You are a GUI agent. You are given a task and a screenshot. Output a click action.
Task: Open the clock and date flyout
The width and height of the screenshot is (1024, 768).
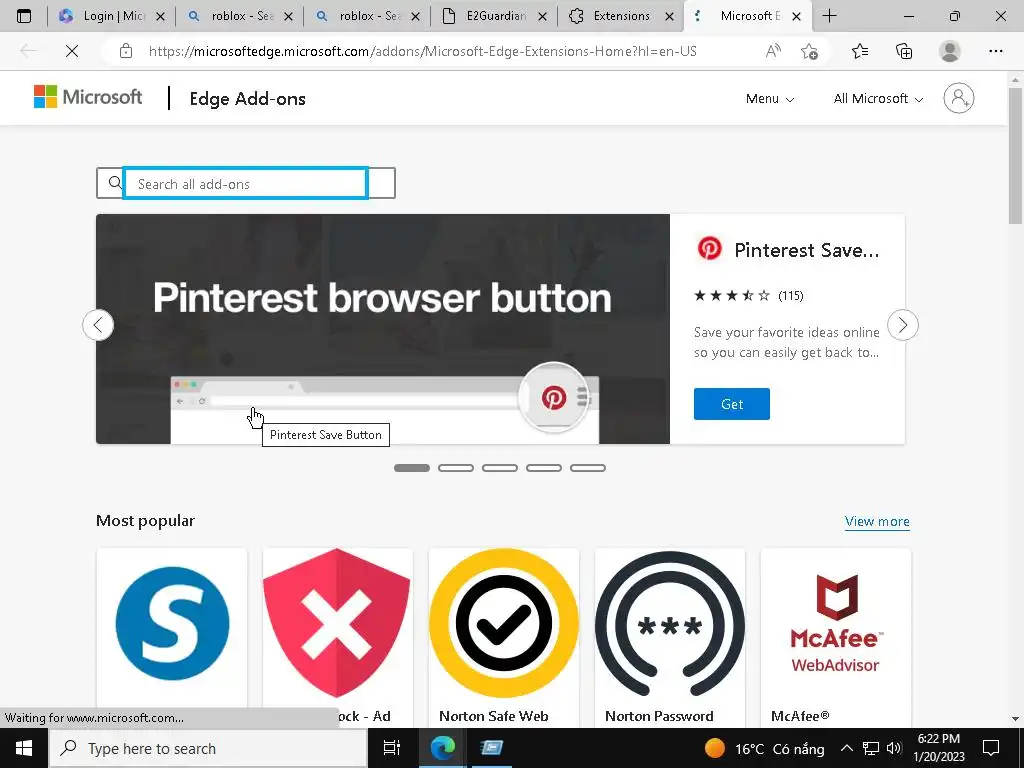tap(939, 748)
